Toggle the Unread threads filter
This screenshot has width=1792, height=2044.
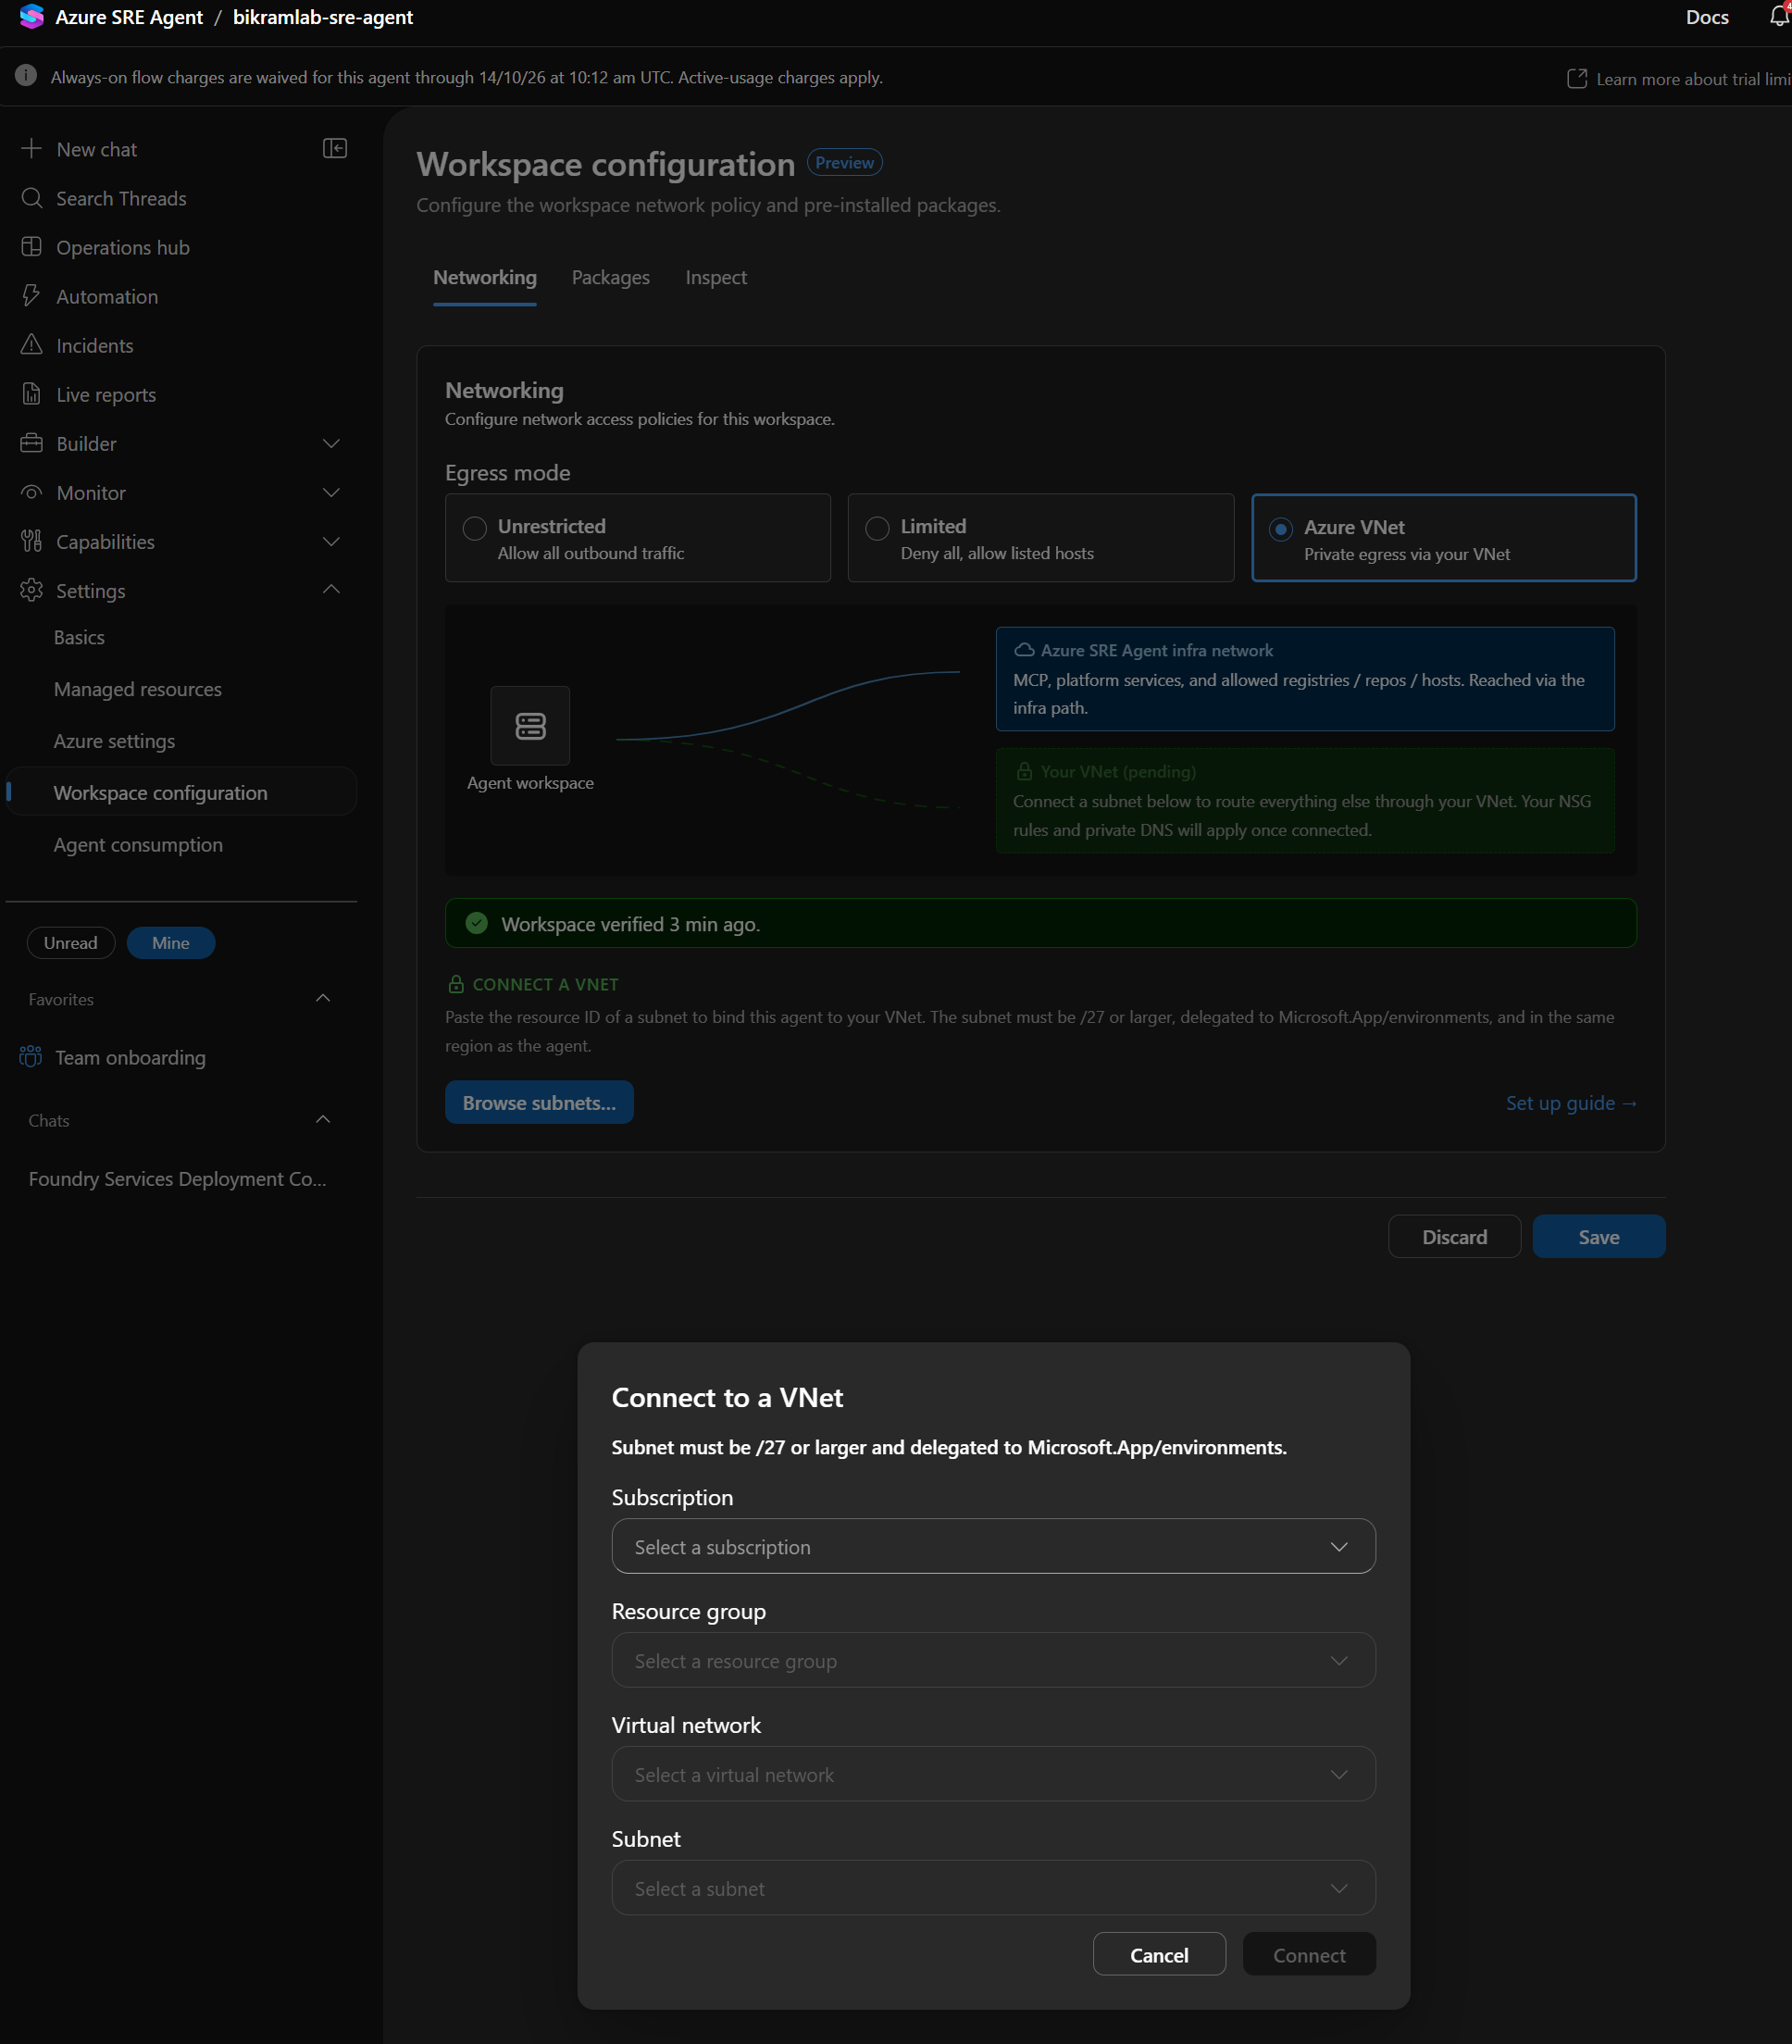click(71, 942)
